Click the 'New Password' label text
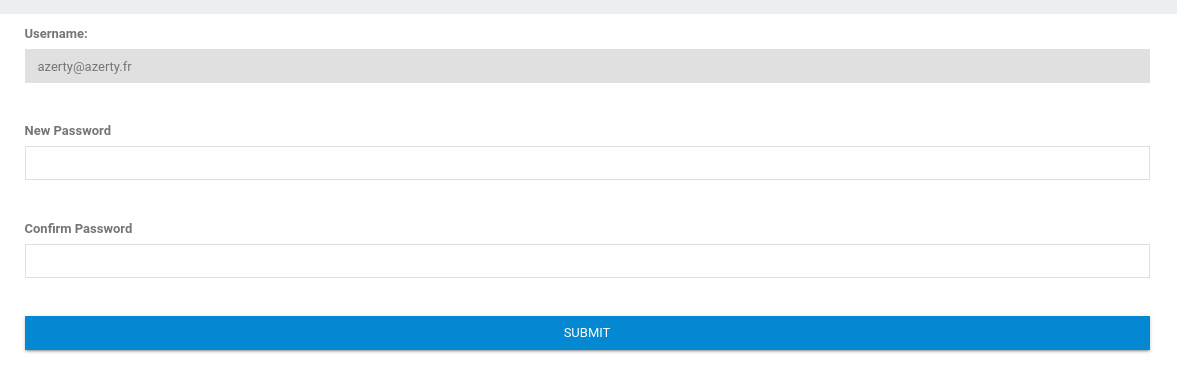The width and height of the screenshot is (1177, 377). coord(68,131)
